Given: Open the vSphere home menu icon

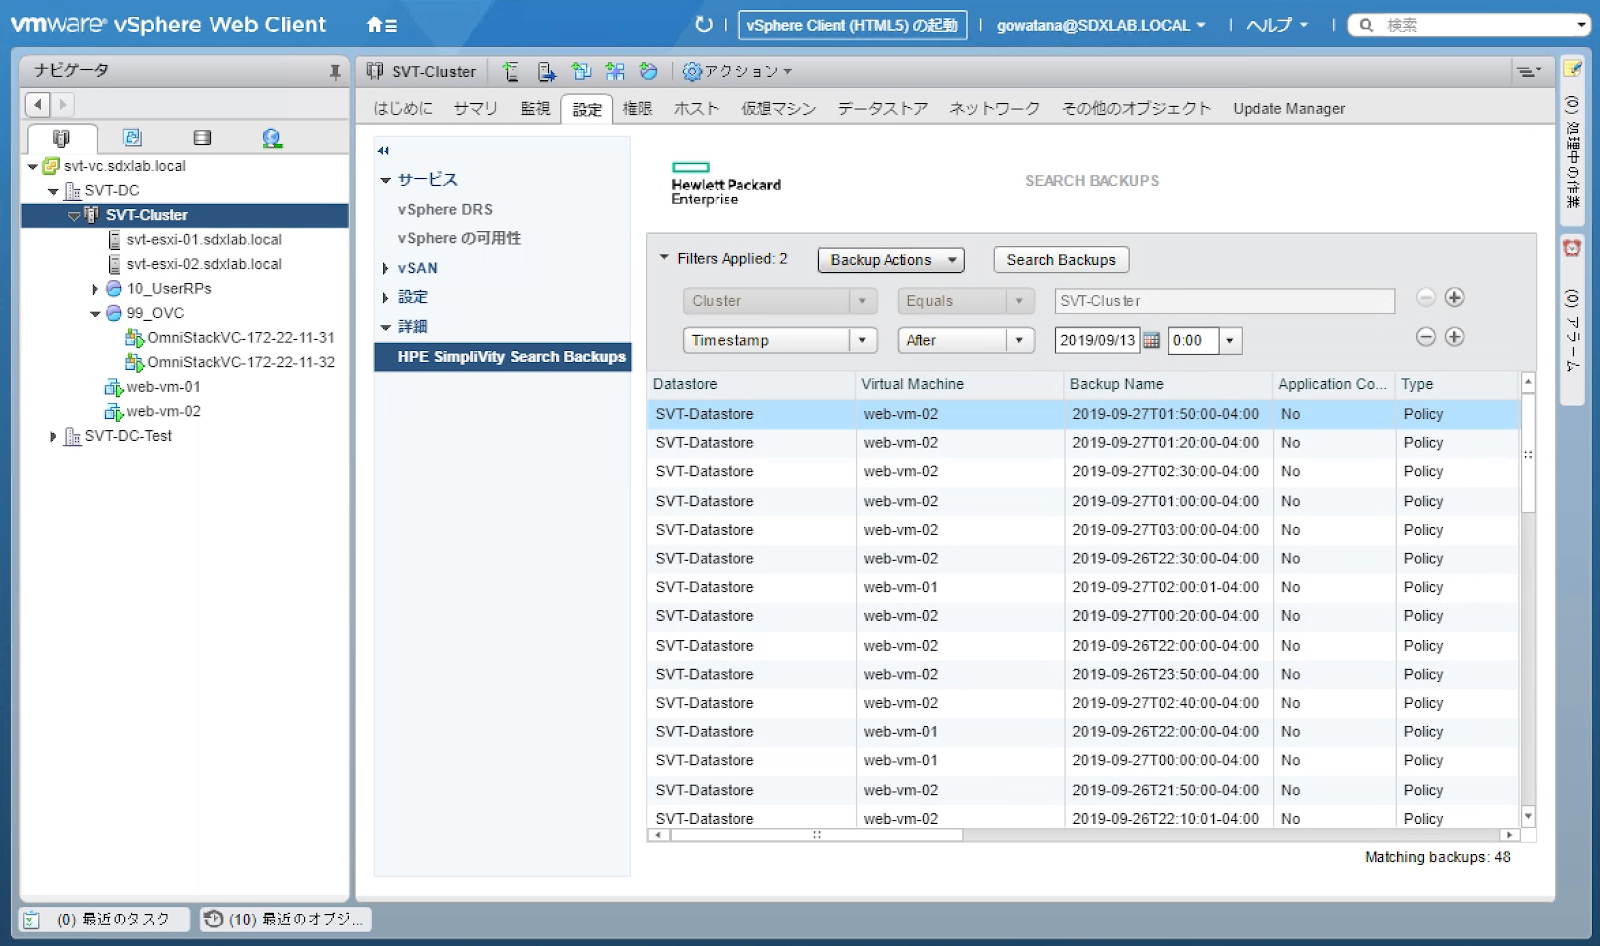Looking at the screenshot, I should pyautogui.click(x=381, y=25).
